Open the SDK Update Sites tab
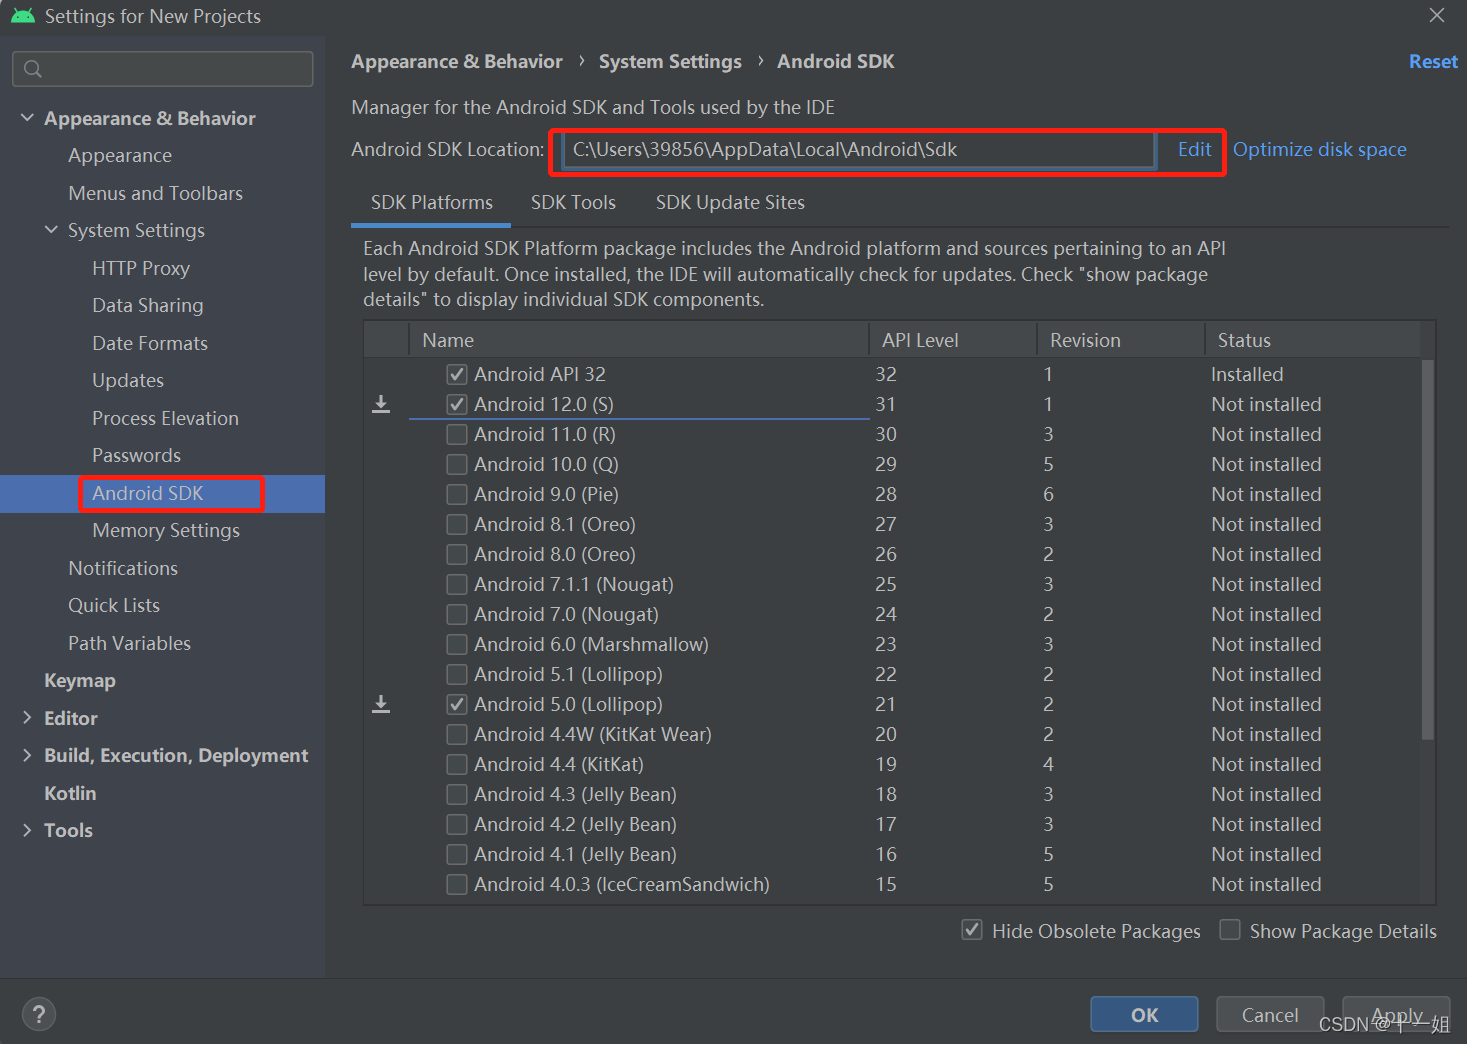This screenshot has height=1044, width=1467. (730, 203)
